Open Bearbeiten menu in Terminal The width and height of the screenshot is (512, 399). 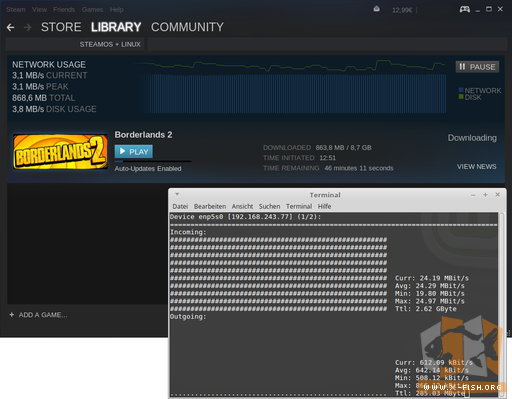[x=210, y=206]
